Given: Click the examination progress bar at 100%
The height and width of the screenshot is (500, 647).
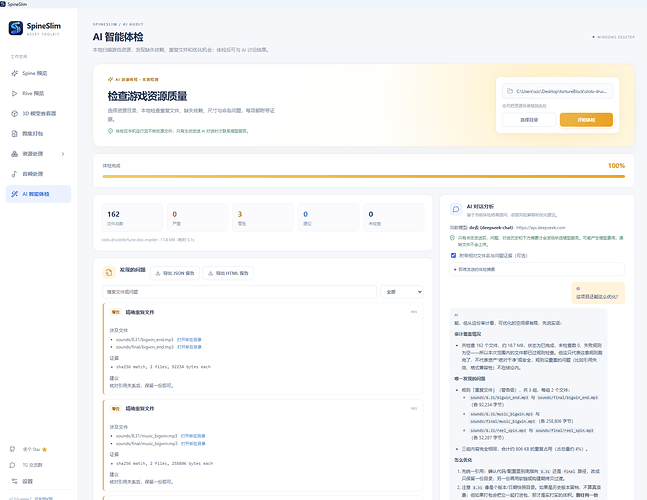Looking at the screenshot, I should (x=364, y=176).
